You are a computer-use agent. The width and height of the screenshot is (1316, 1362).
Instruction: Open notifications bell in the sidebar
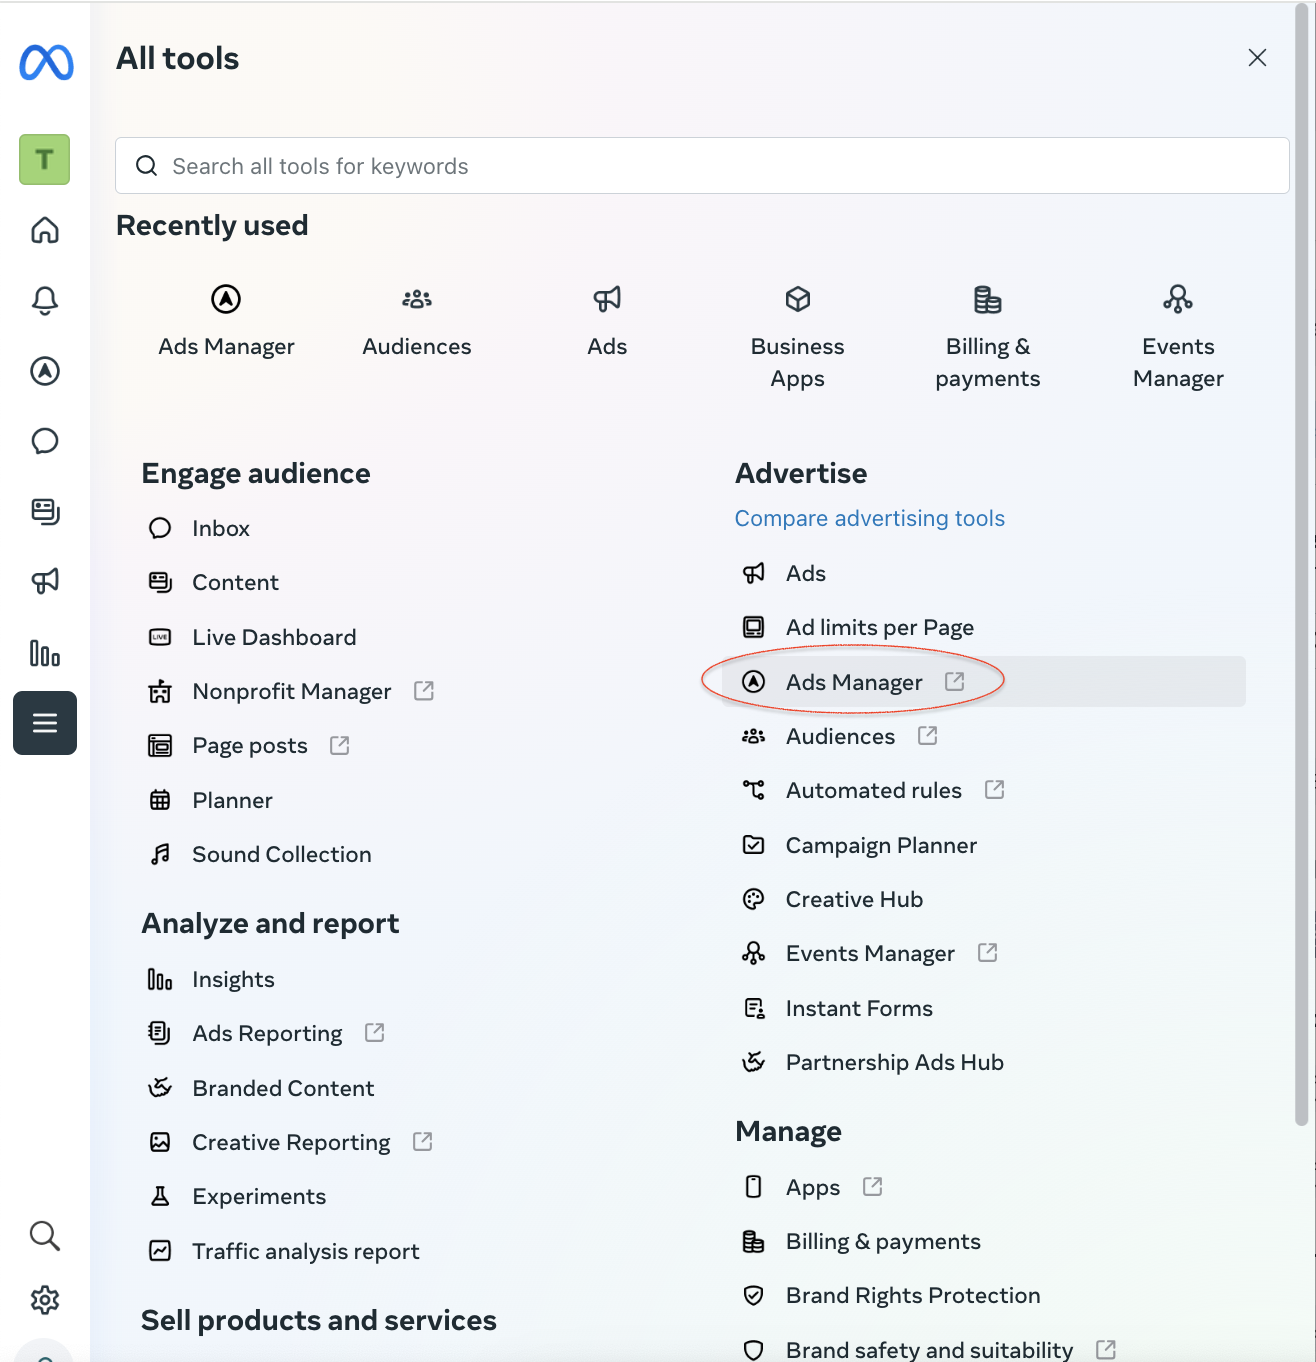pos(45,301)
